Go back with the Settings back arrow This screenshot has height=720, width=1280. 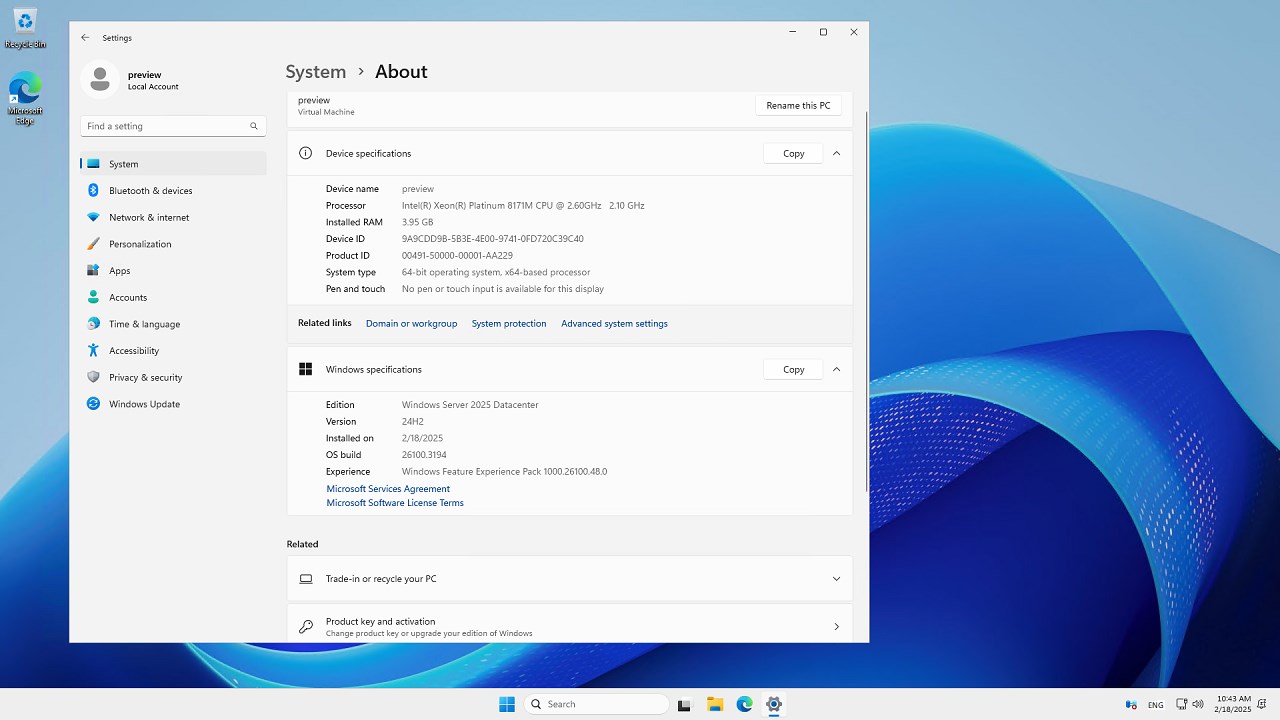(x=85, y=38)
